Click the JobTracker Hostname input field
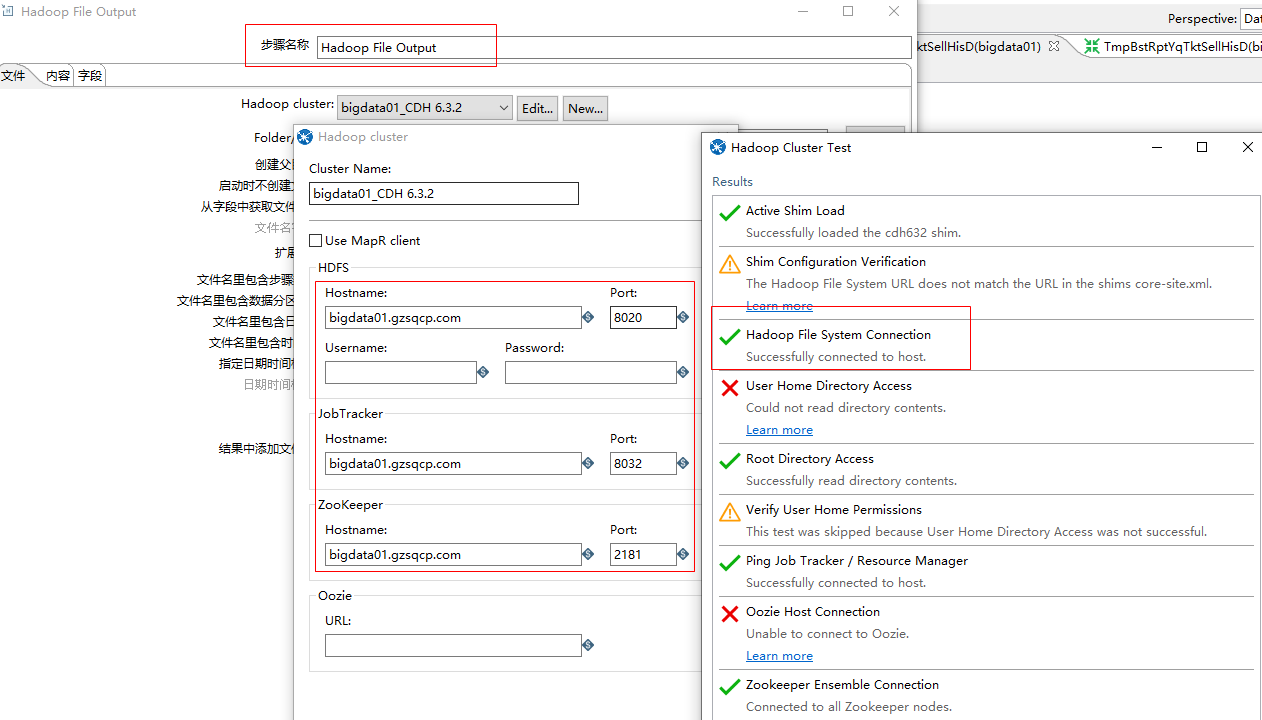The height and width of the screenshot is (720, 1262). (453, 464)
